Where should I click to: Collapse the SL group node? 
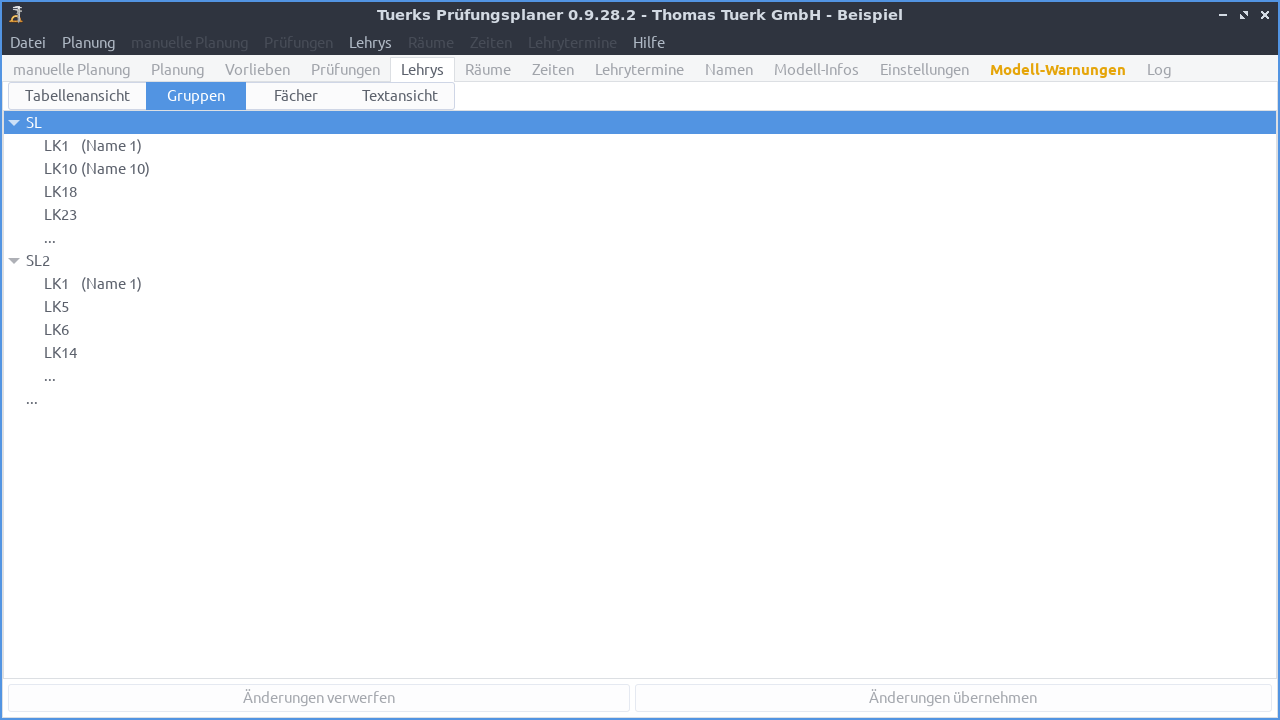click(14, 122)
